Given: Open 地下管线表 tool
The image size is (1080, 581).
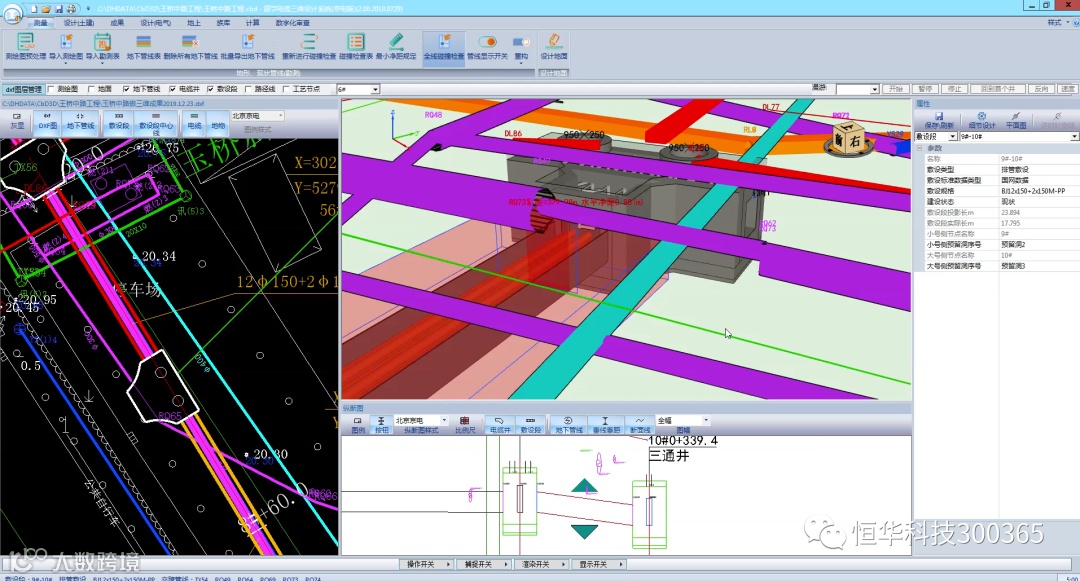Looking at the screenshot, I should (x=143, y=42).
